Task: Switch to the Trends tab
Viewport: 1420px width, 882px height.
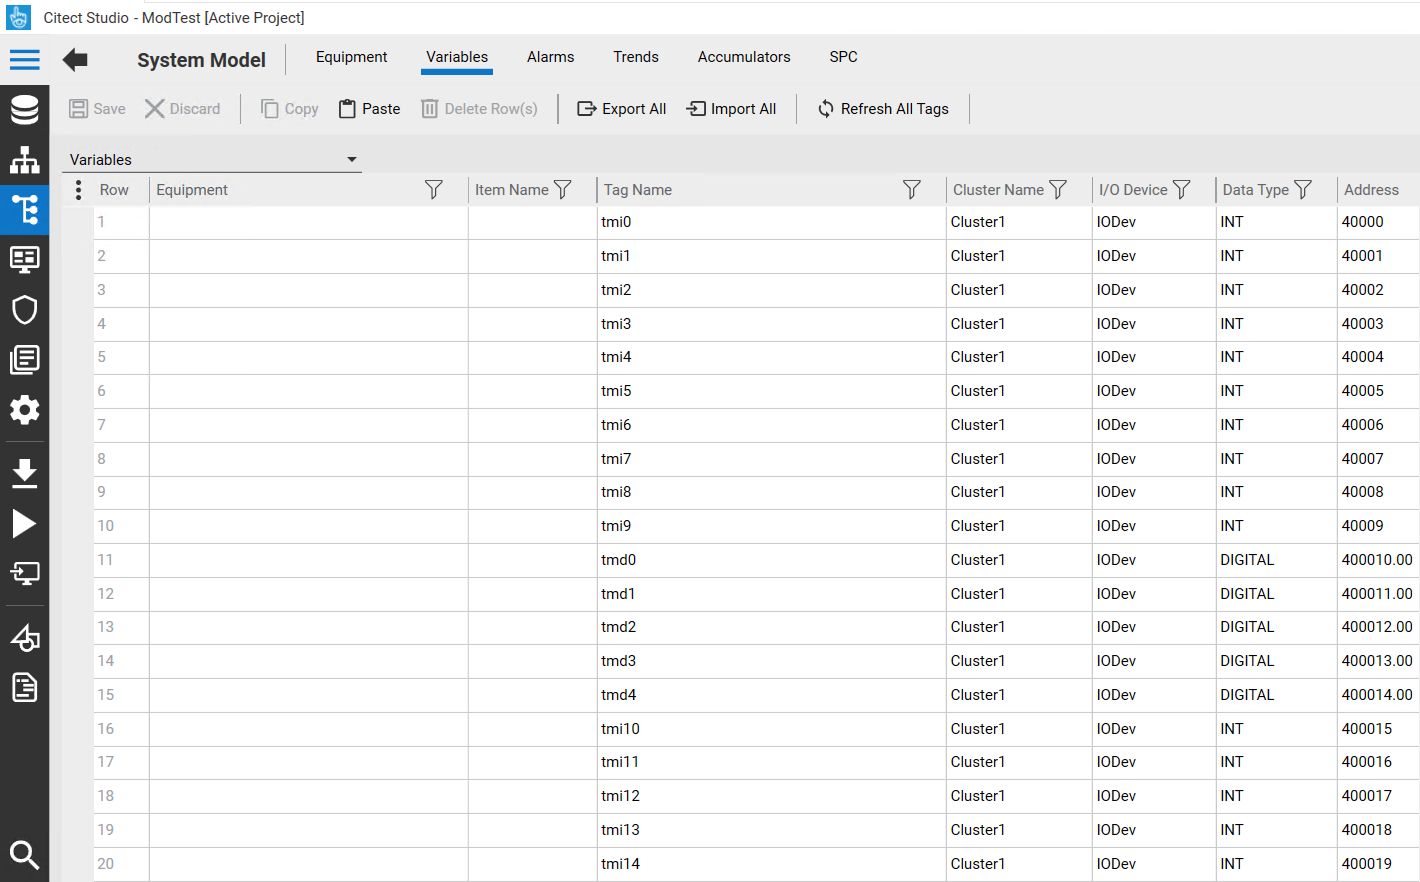Action: click(x=636, y=57)
